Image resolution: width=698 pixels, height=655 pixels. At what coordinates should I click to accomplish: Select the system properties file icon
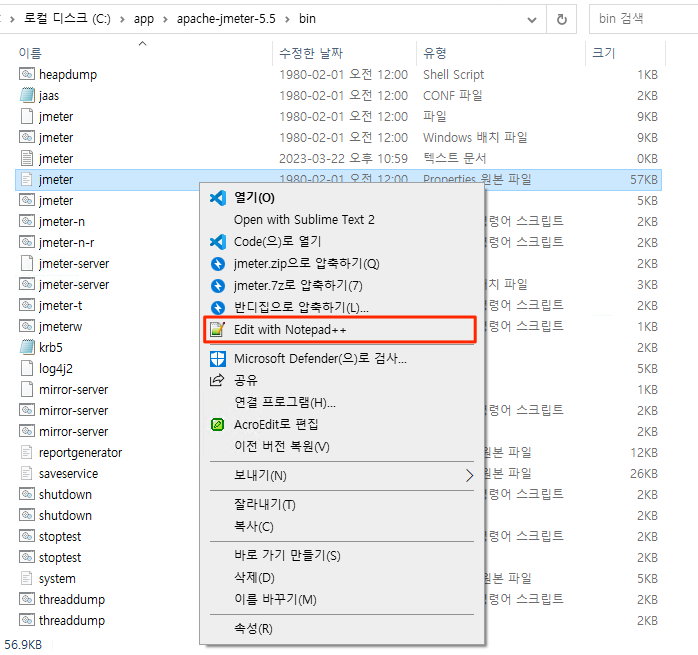pos(27,578)
